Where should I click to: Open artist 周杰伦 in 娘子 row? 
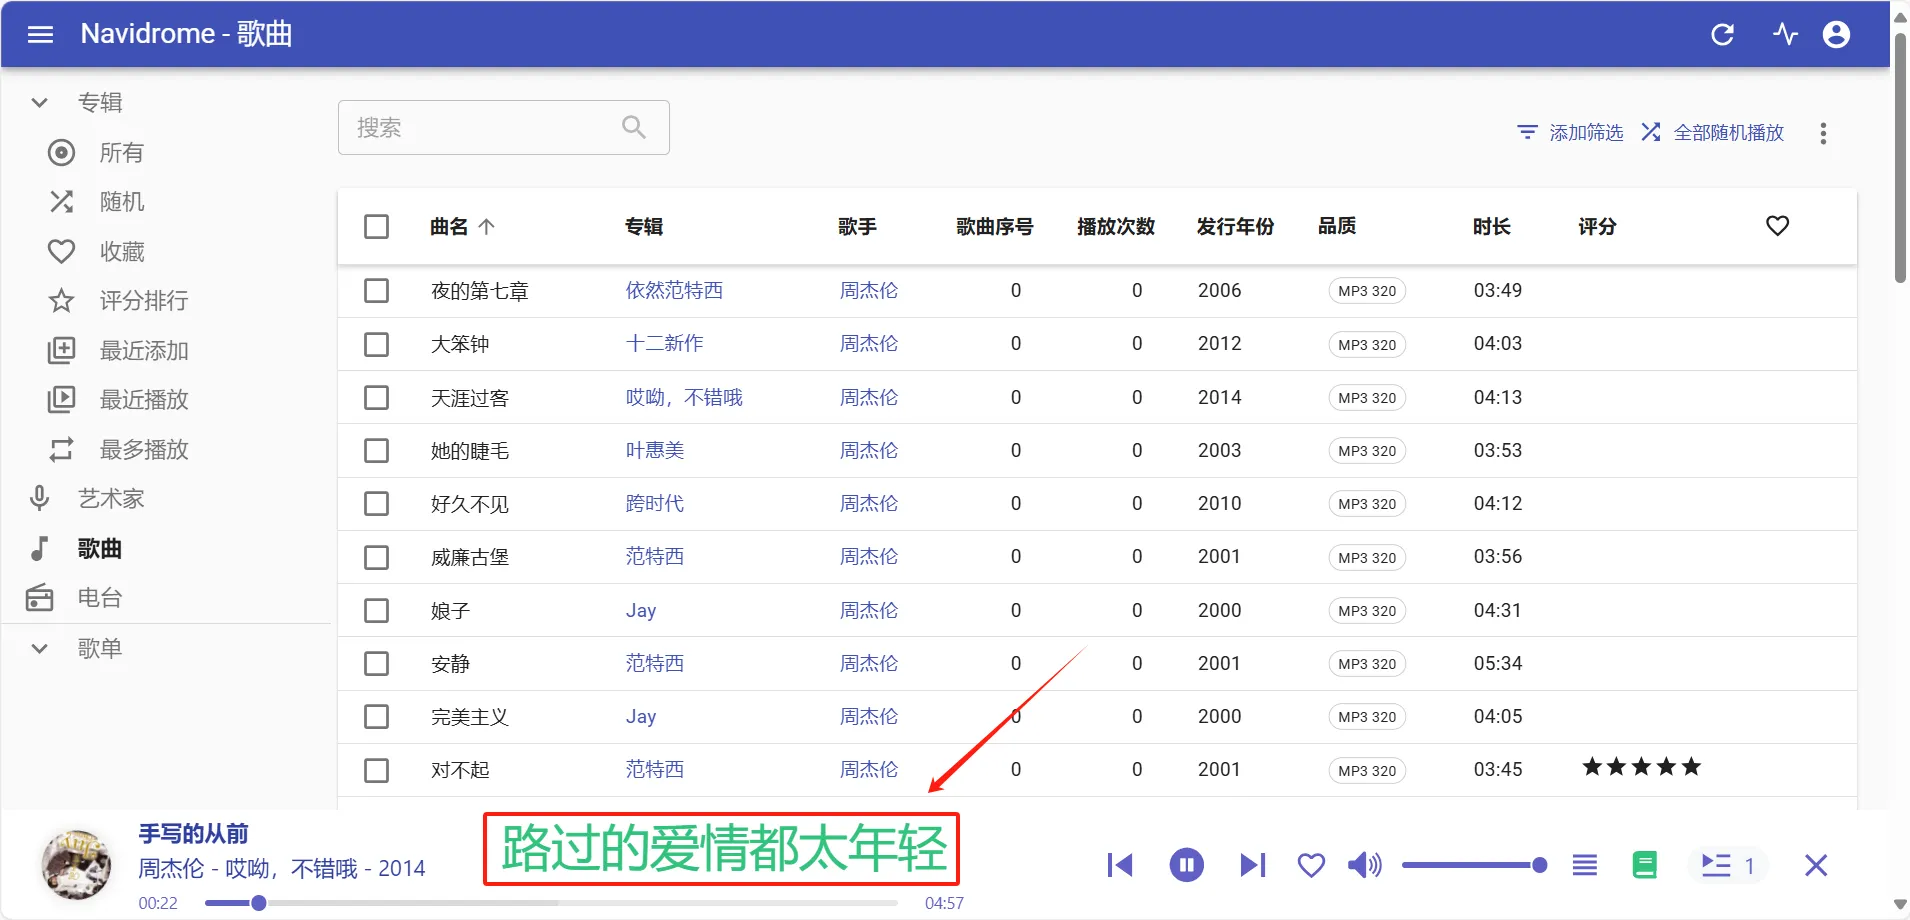click(868, 611)
